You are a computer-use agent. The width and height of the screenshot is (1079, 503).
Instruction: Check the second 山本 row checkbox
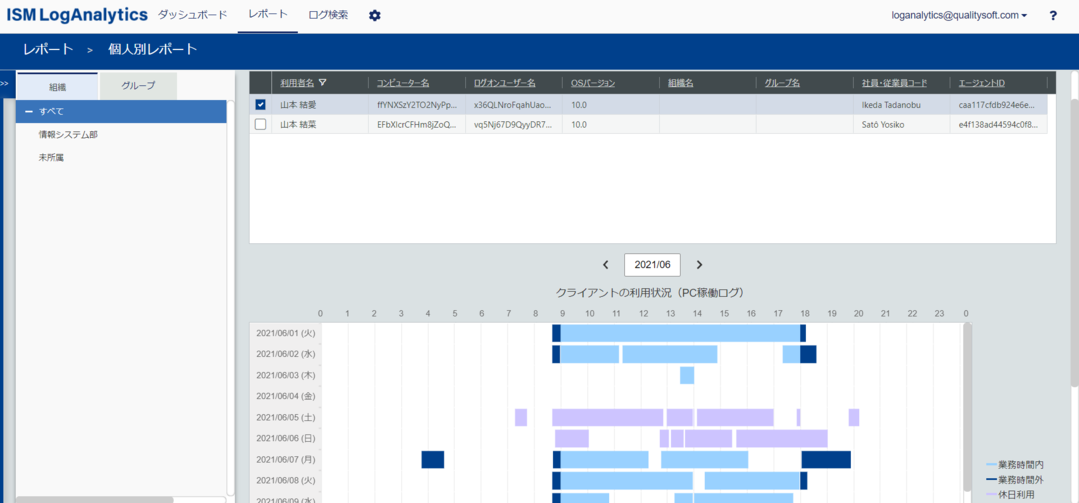tap(261, 124)
